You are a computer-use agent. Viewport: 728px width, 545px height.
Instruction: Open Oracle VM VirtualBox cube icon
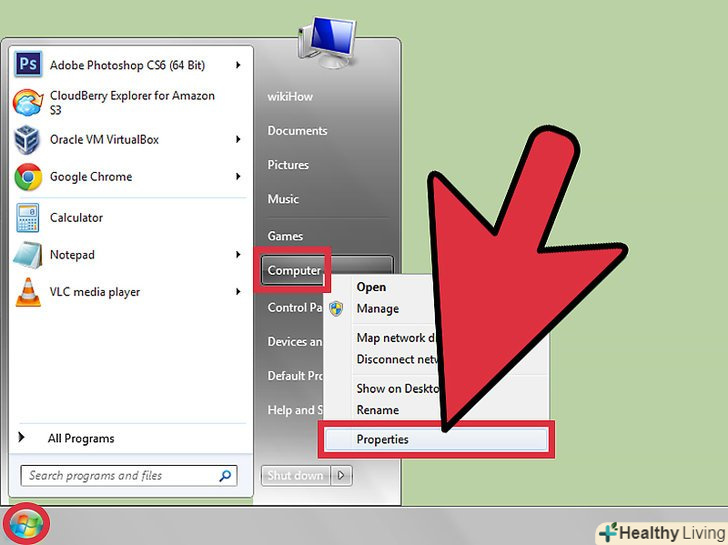(x=27, y=139)
